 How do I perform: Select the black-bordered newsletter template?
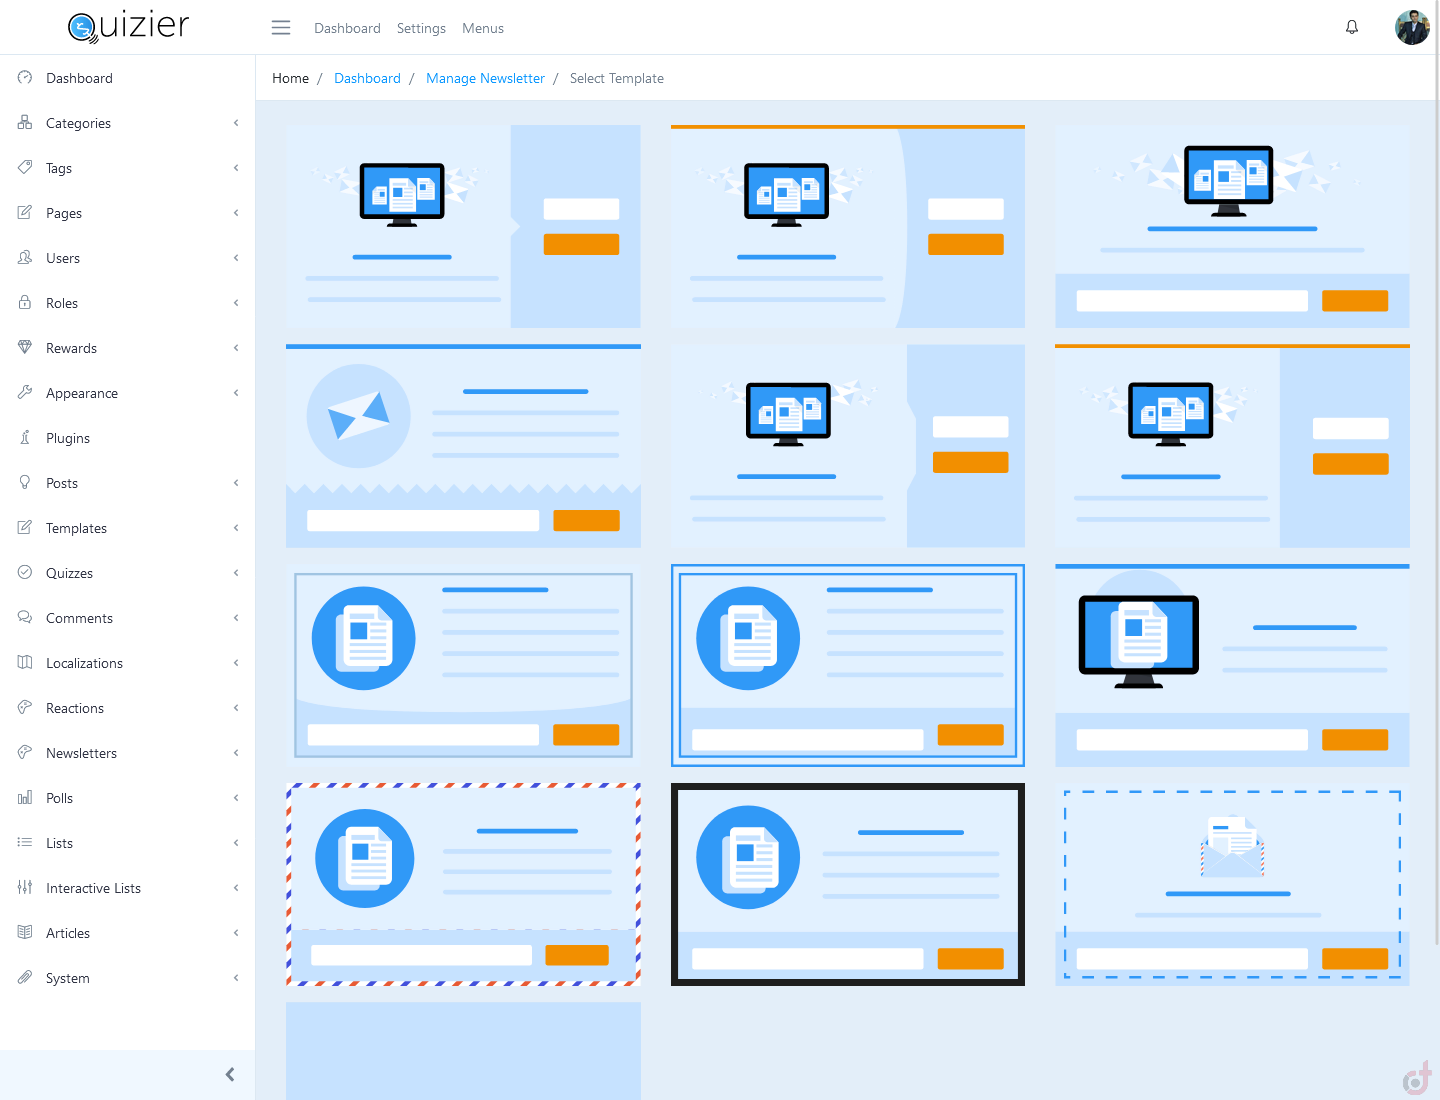(x=847, y=884)
